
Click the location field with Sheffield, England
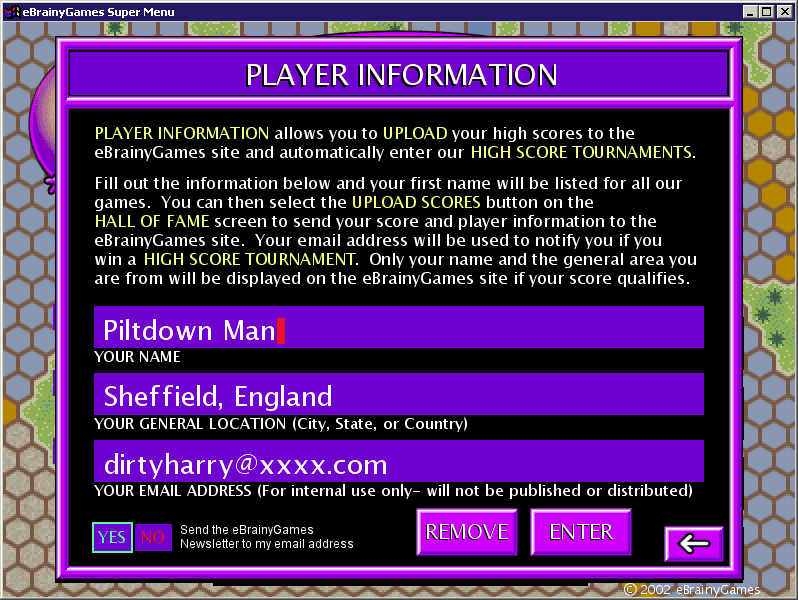point(398,394)
